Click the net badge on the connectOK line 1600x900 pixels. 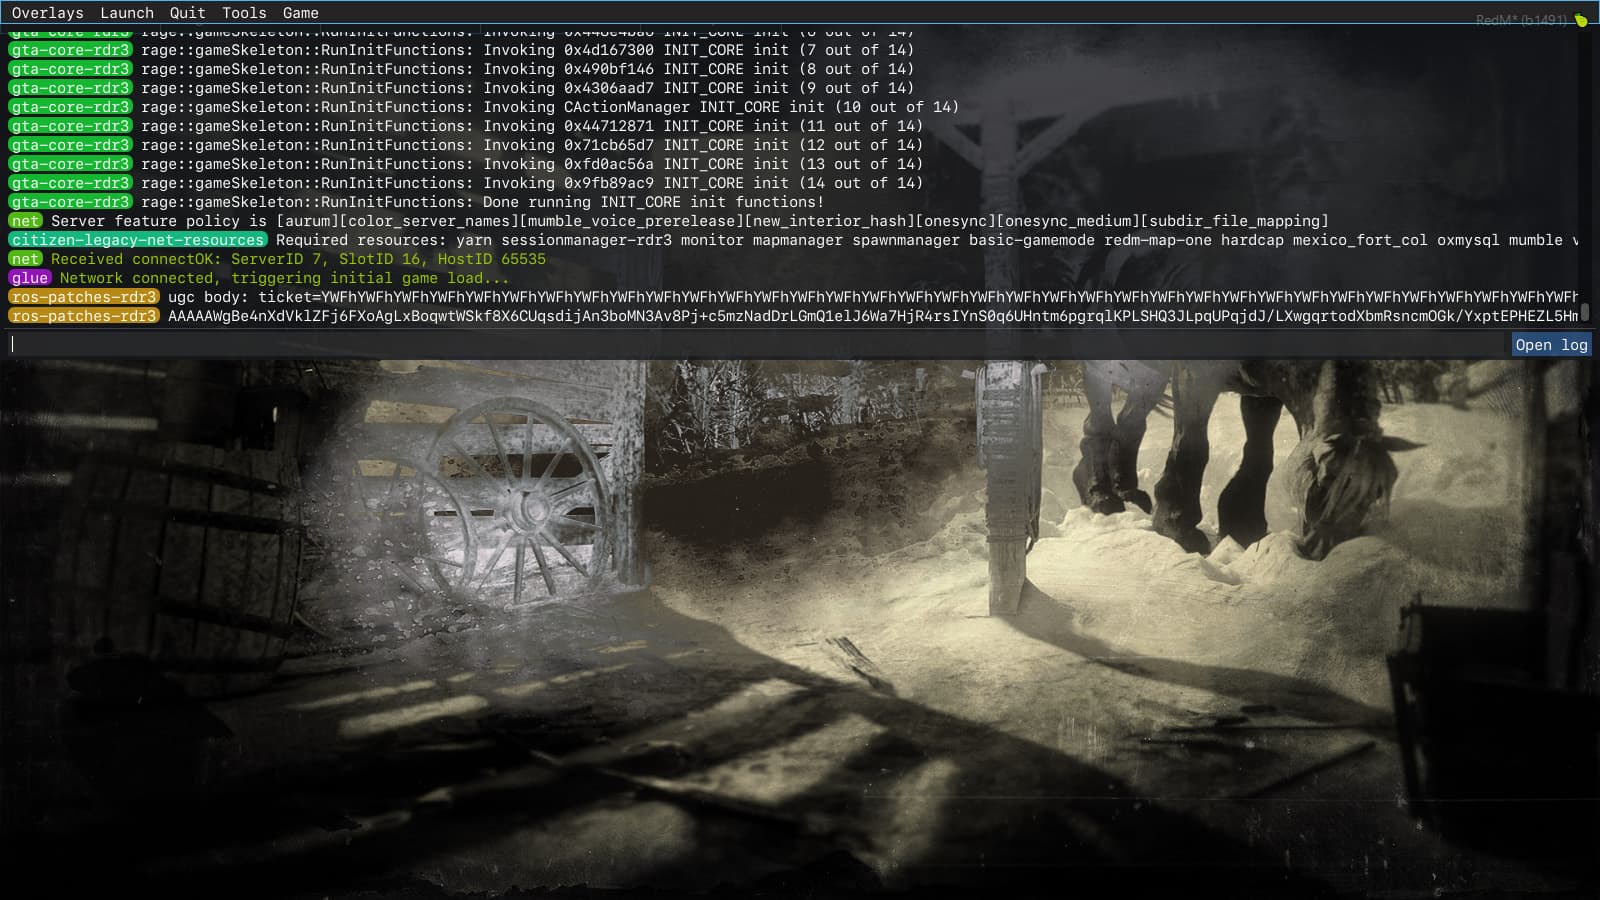(25, 259)
